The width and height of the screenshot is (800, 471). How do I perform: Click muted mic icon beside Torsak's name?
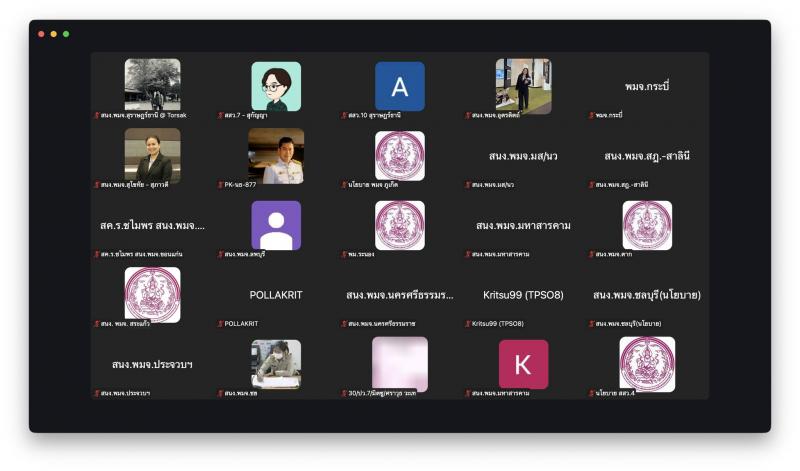pyautogui.click(x=96, y=115)
